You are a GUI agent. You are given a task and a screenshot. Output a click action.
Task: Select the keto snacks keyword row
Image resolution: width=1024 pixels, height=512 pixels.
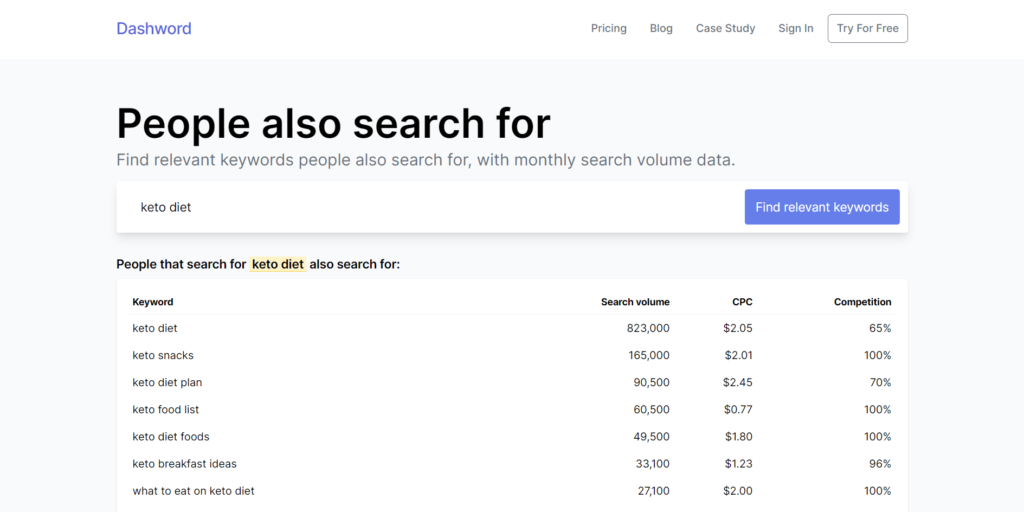(163, 355)
